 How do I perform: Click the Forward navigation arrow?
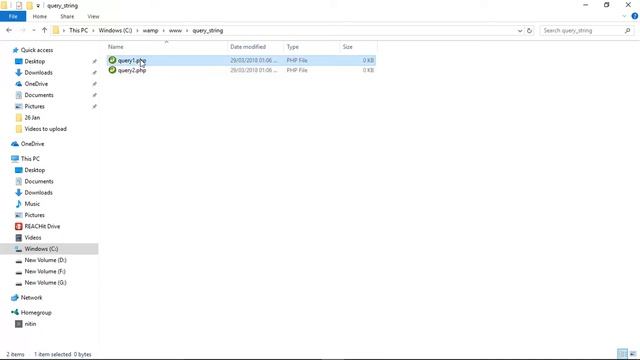click(x=23, y=30)
